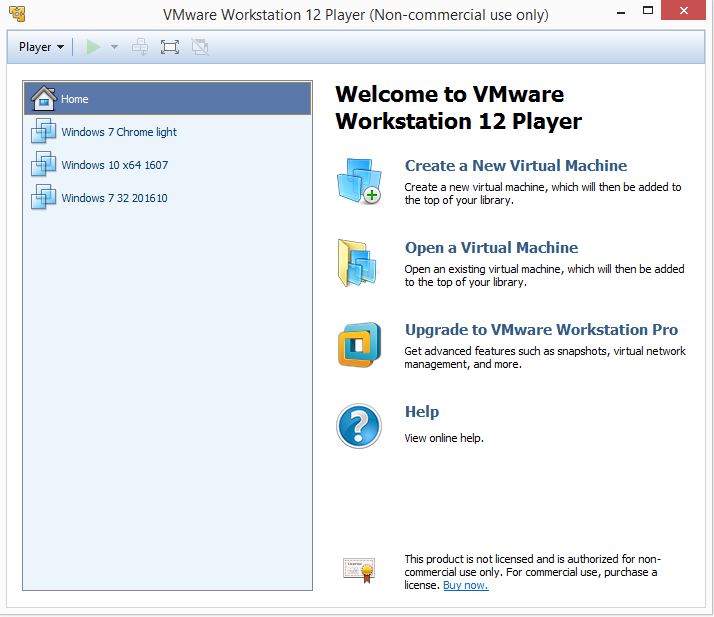Select the Home entry in the library

(x=168, y=98)
